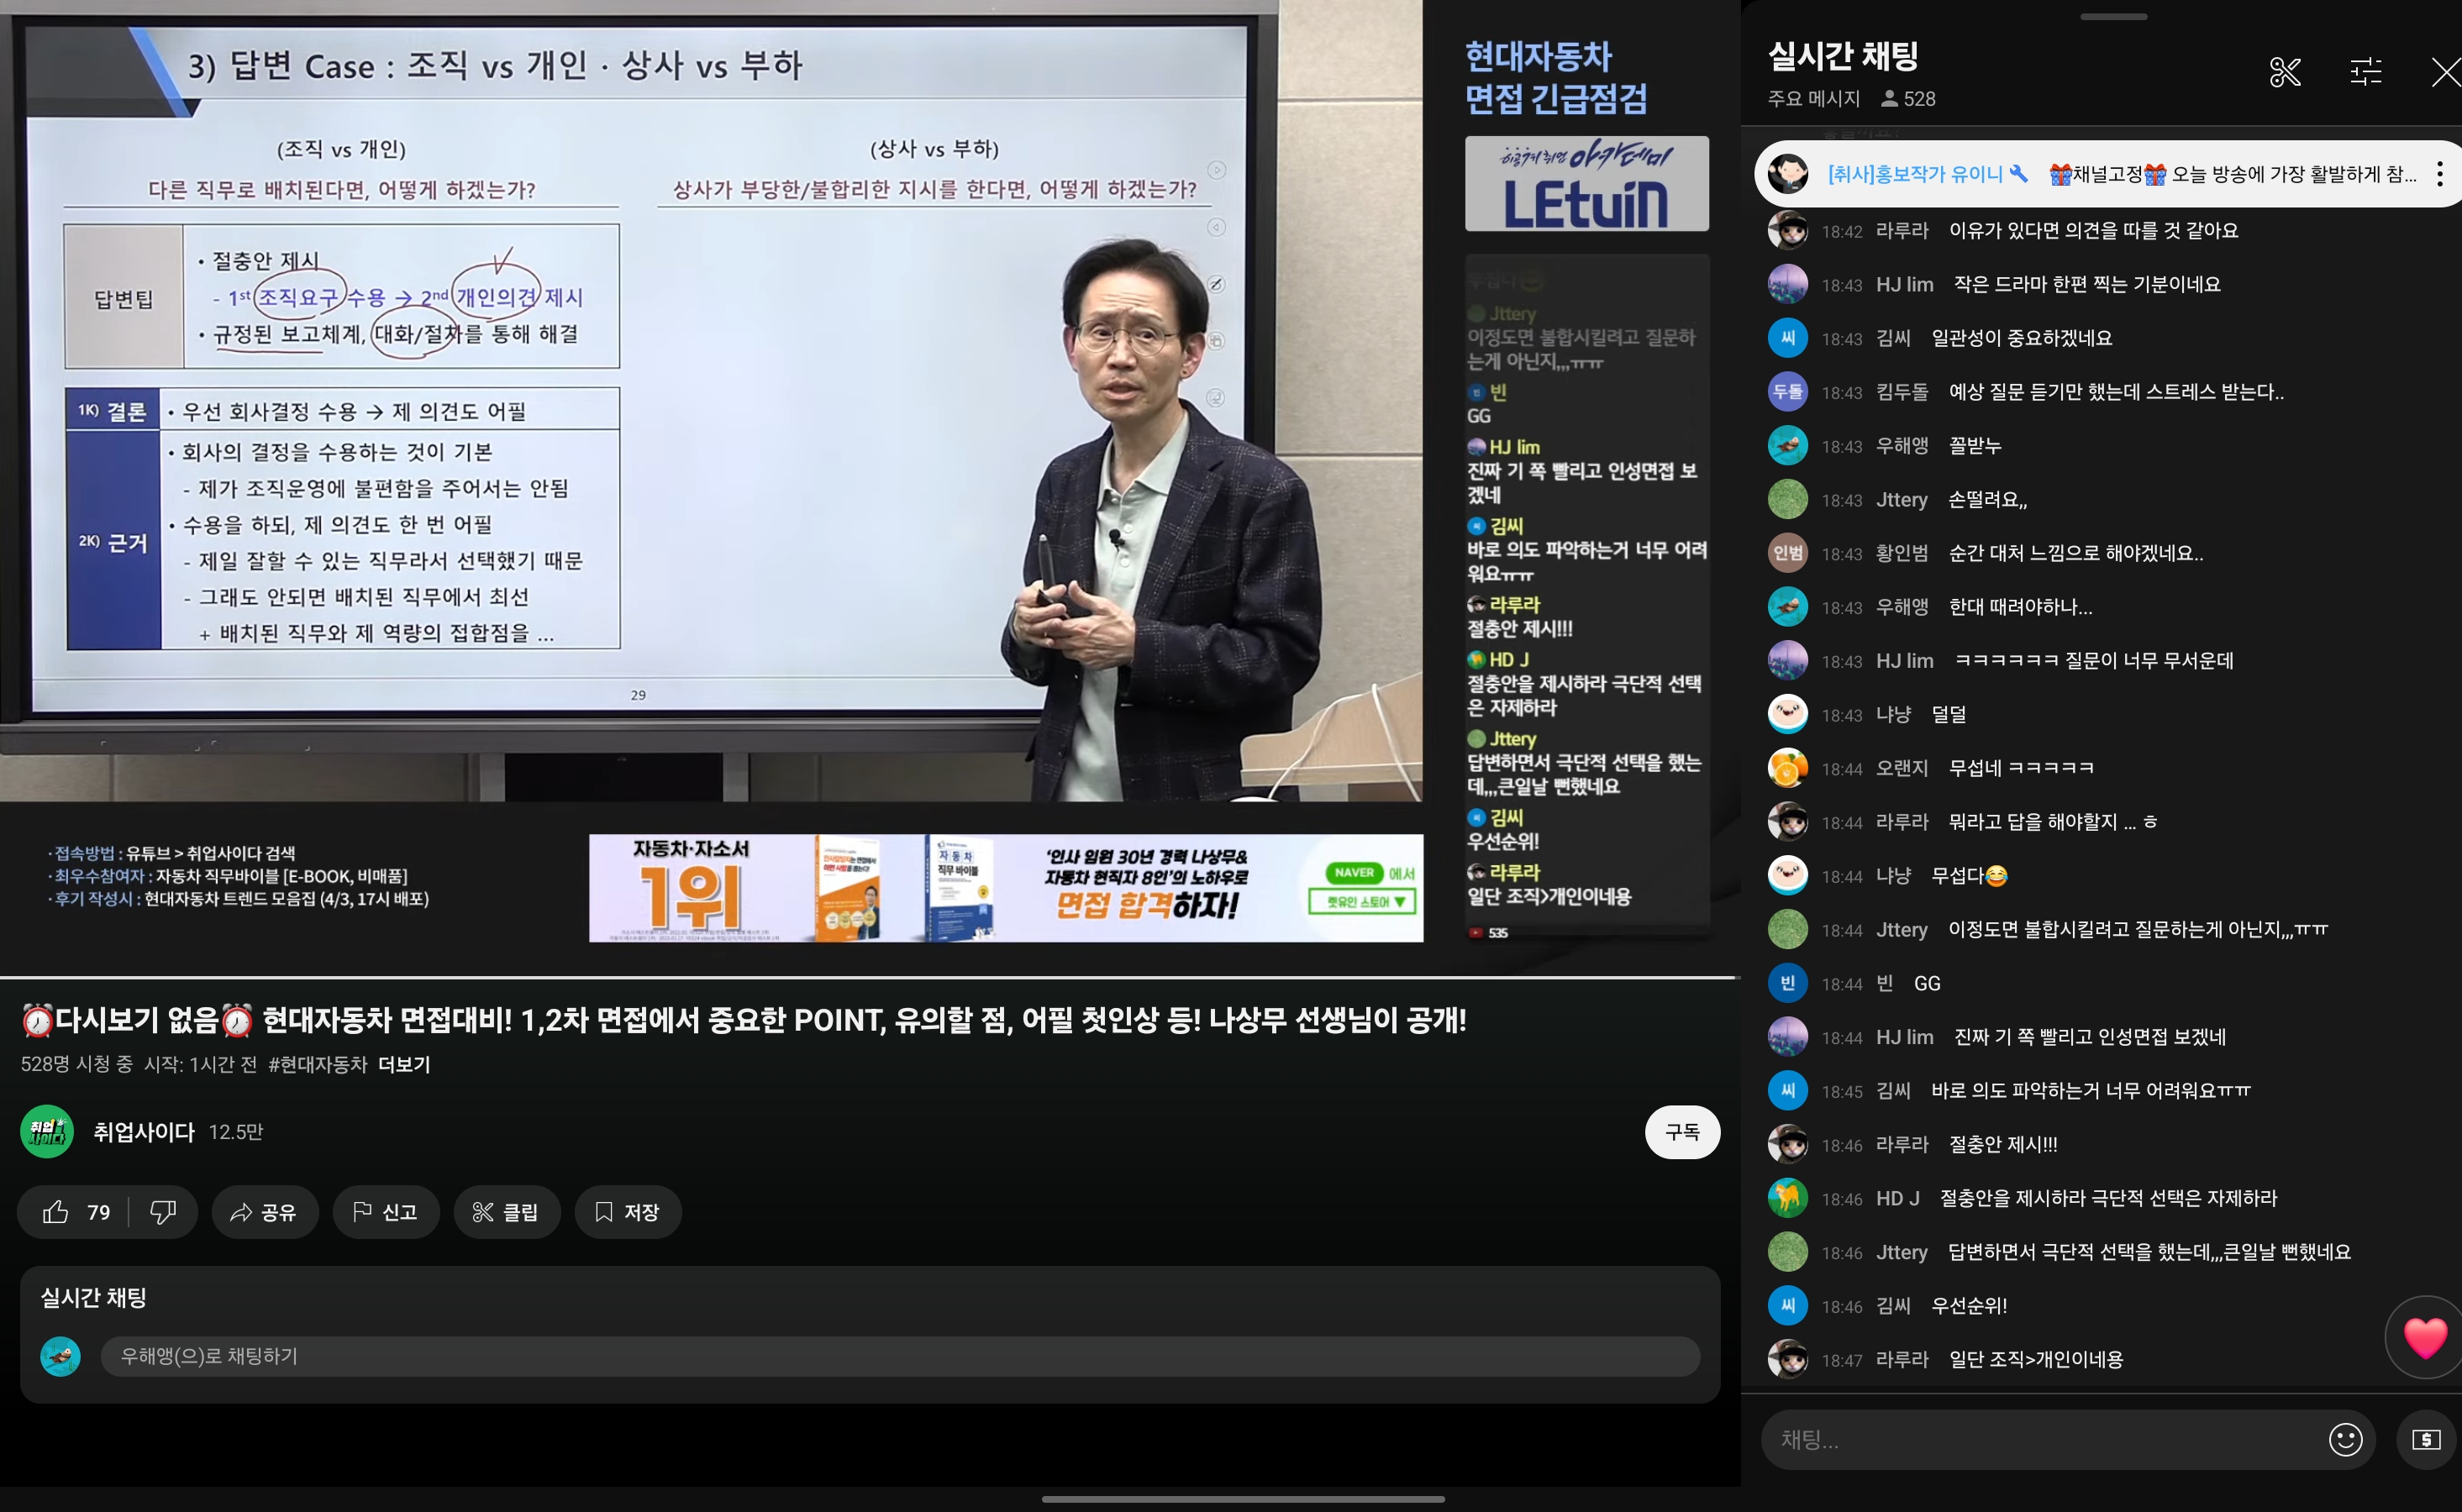The height and width of the screenshot is (1512, 2462).
Task: Click 빈 avatar on GG message
Action: pyautogui.click(x=1787, y=983)
